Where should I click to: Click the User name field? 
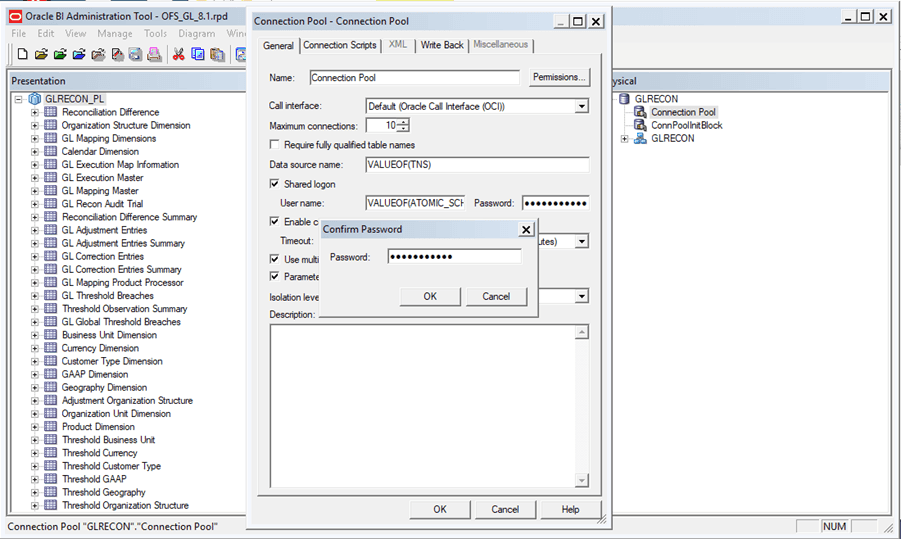tap(415, 203)
